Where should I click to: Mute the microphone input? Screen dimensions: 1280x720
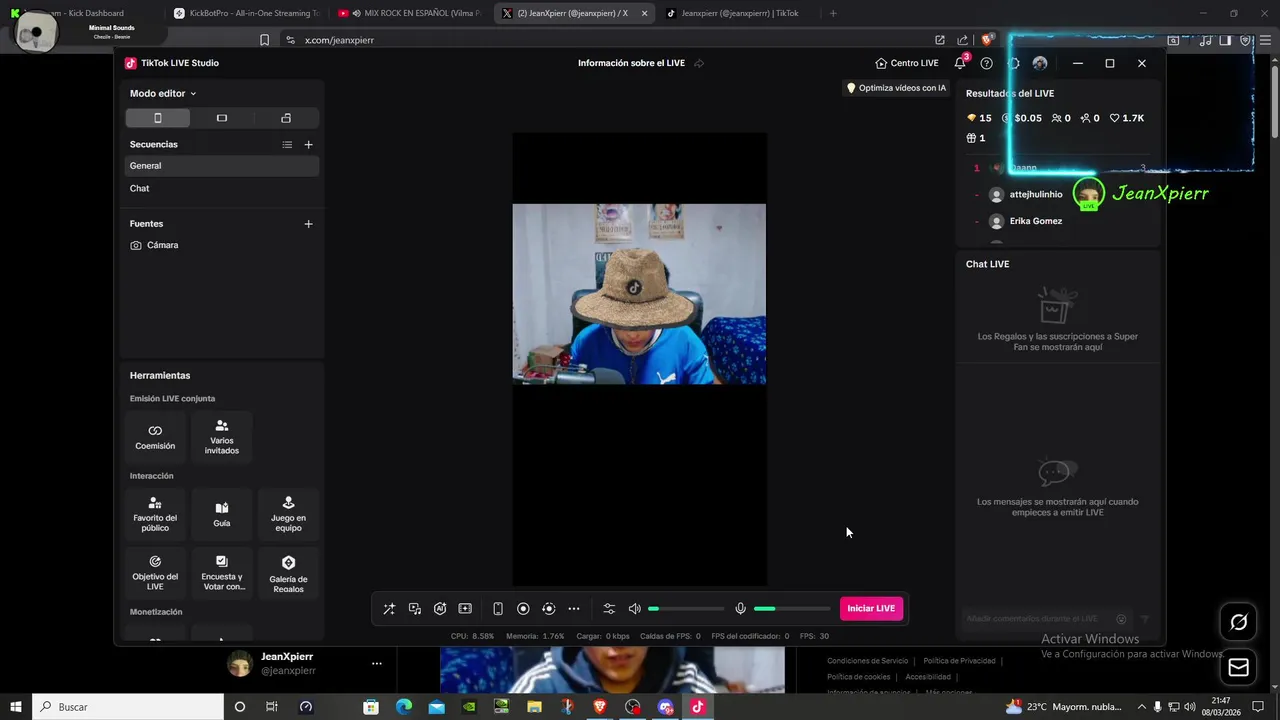click(740, 609)
